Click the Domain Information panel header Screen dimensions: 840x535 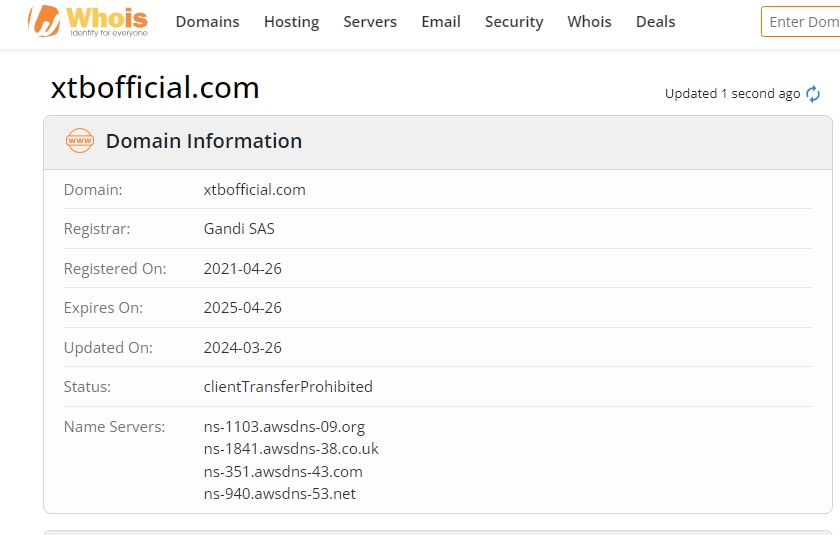click(204, 141)
